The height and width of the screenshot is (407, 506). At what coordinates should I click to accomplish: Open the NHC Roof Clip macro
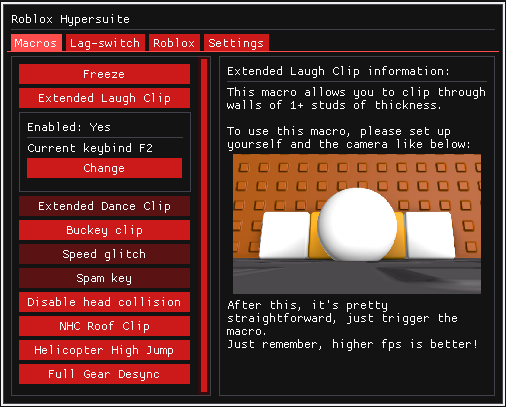(104, 326)
